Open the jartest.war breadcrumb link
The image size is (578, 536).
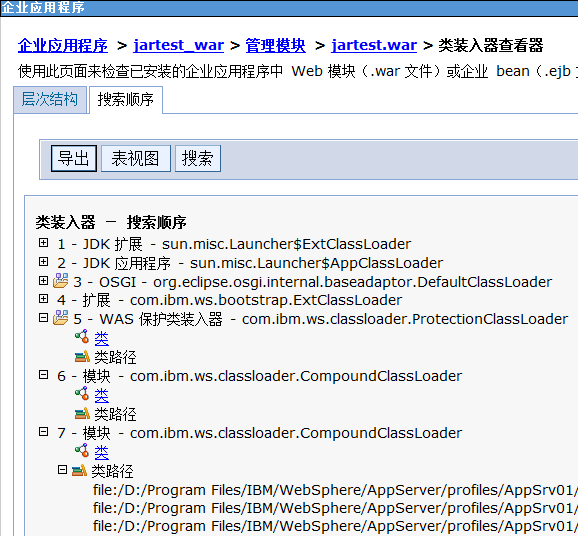point(374,45)
